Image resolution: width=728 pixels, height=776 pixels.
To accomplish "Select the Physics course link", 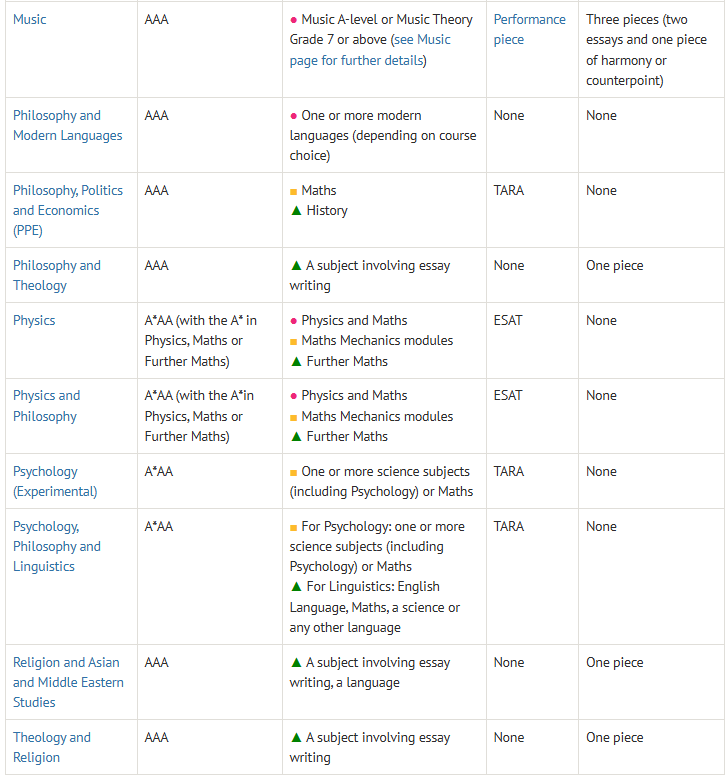I will pyautogui.click(x=34, y=320).
